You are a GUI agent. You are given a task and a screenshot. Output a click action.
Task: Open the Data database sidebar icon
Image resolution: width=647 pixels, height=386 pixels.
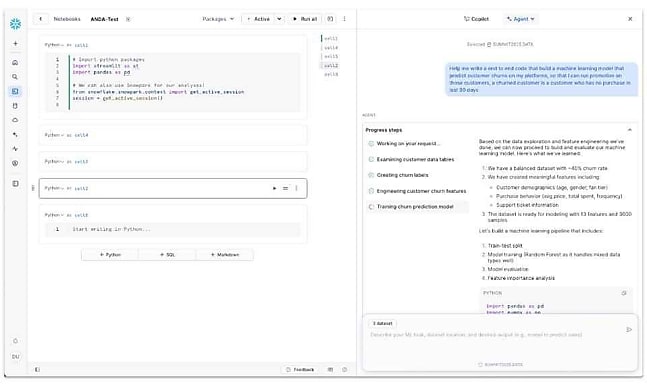[15, 106]
